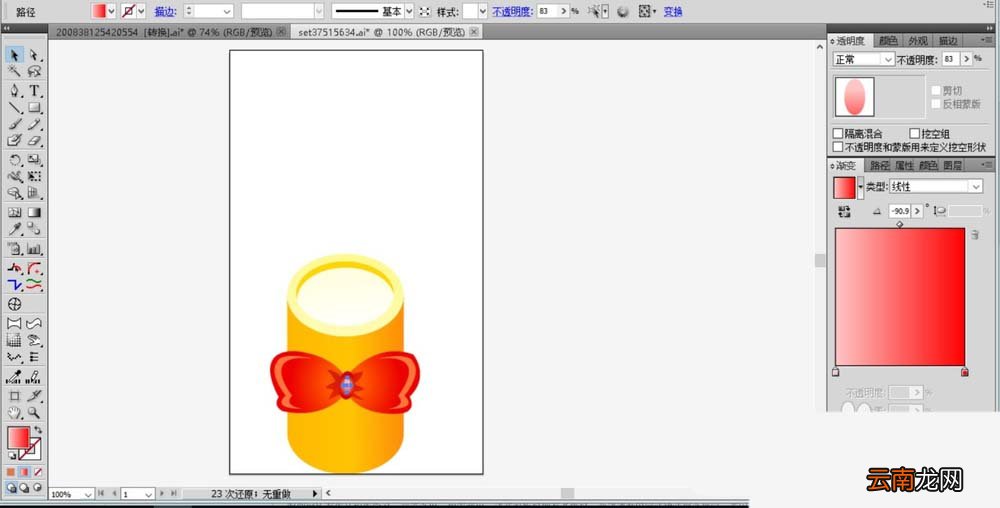Select the Rotate tool

(15, 160)
